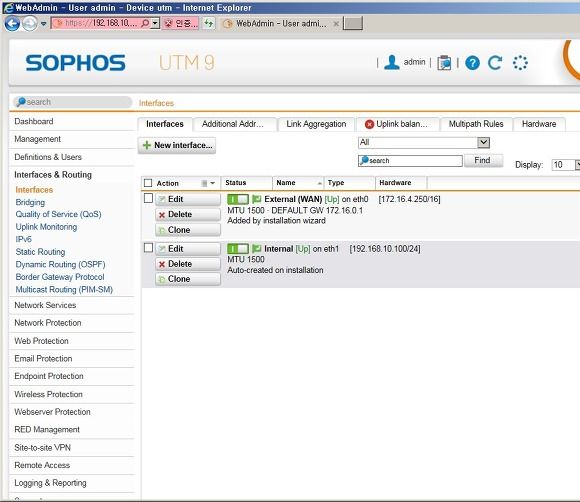Open Border Gateway Protocol page

tap(60, 277)
